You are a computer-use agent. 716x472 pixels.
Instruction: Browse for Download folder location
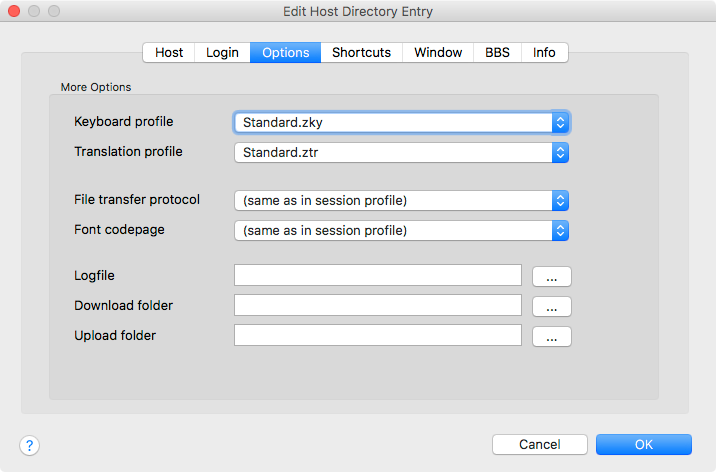pos(551,307)
